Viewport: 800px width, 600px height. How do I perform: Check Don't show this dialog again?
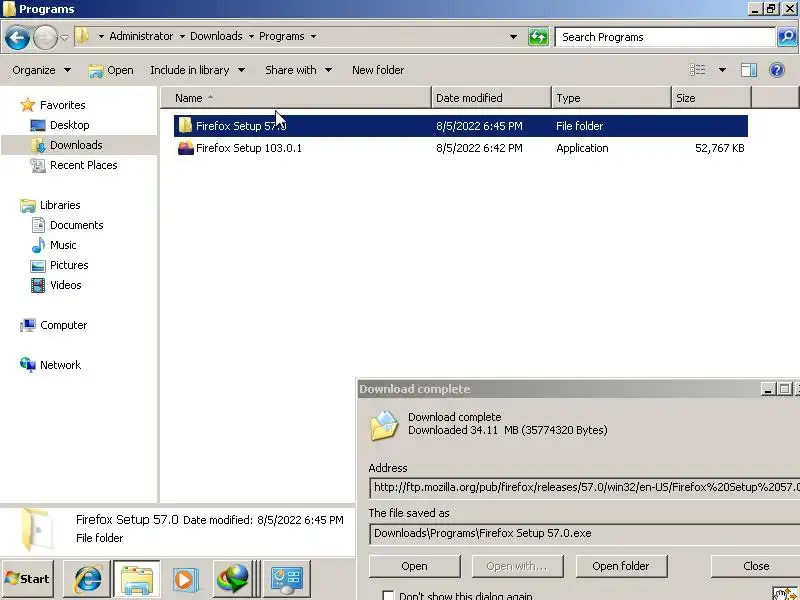point(388,595)
